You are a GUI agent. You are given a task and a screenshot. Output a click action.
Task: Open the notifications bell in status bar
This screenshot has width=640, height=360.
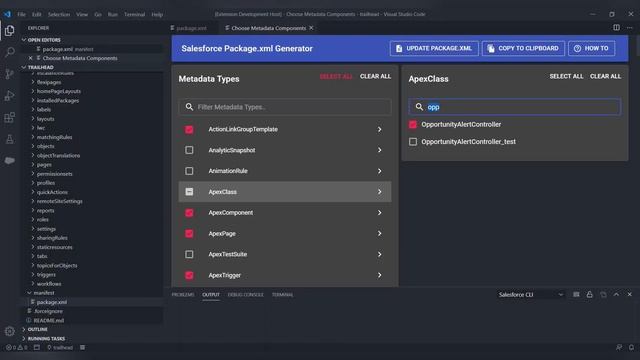(x=631, y=347)
